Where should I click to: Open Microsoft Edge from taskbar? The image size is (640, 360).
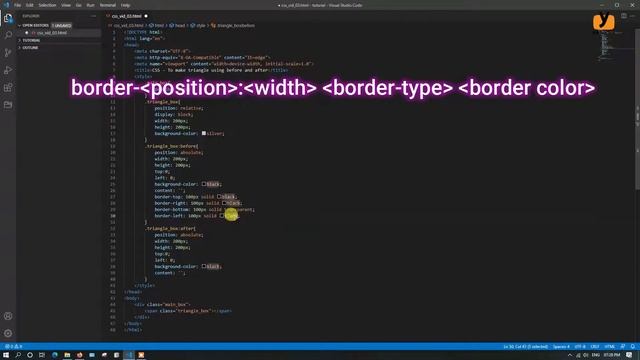point(55,355)
